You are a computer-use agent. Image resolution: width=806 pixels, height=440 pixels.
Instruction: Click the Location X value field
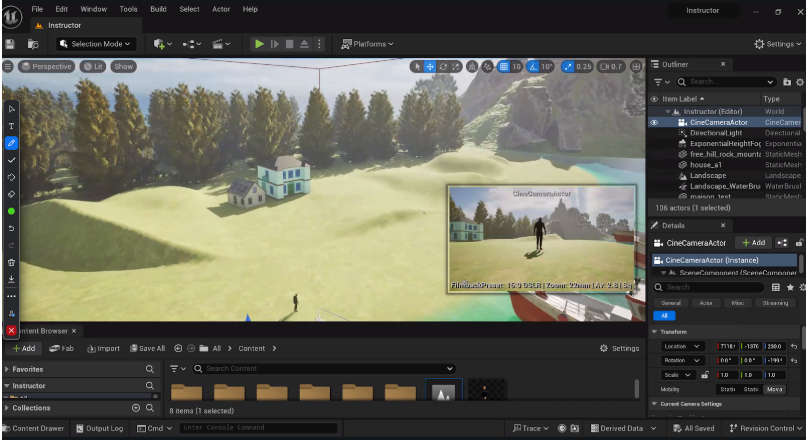point(727,346)
